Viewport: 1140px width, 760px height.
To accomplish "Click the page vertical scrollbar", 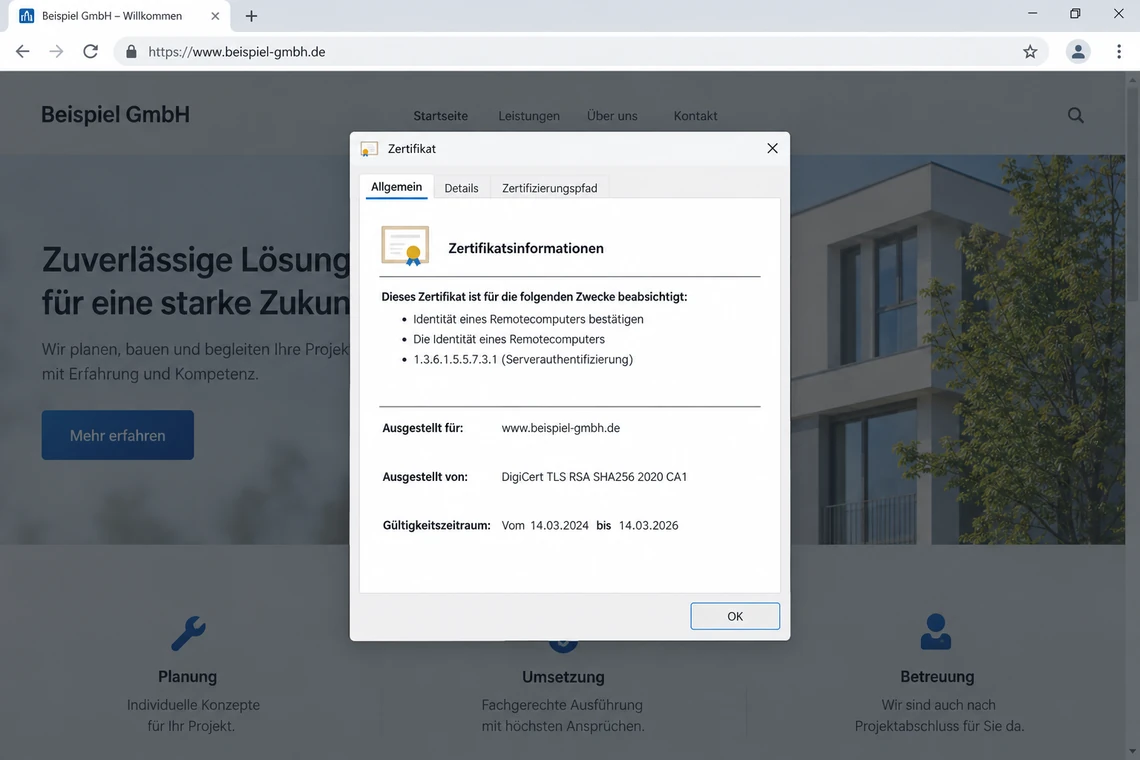I will 1132,196.
